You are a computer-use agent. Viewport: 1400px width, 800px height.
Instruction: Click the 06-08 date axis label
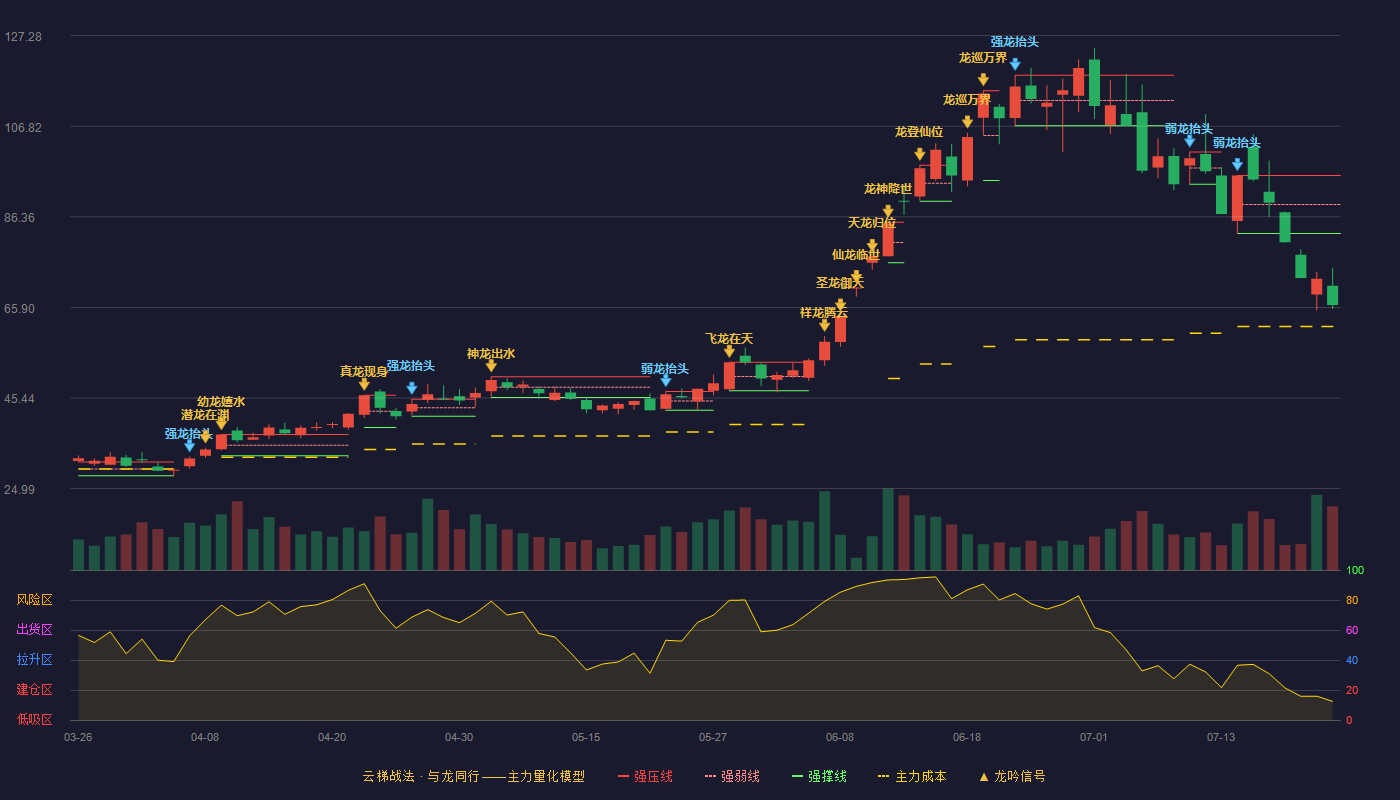point(840,737)
